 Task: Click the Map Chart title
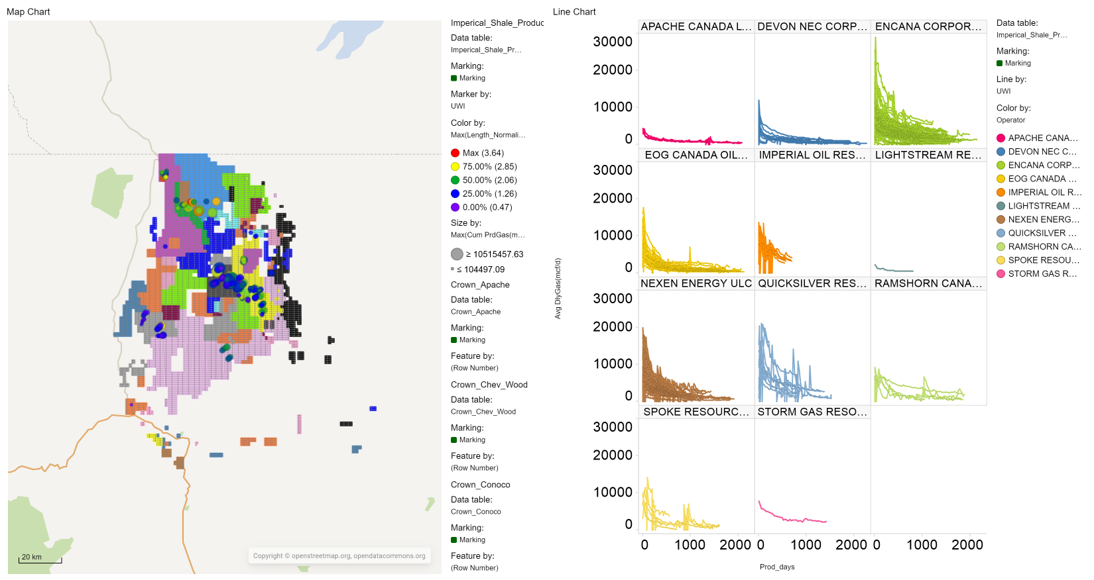point(28,12)
